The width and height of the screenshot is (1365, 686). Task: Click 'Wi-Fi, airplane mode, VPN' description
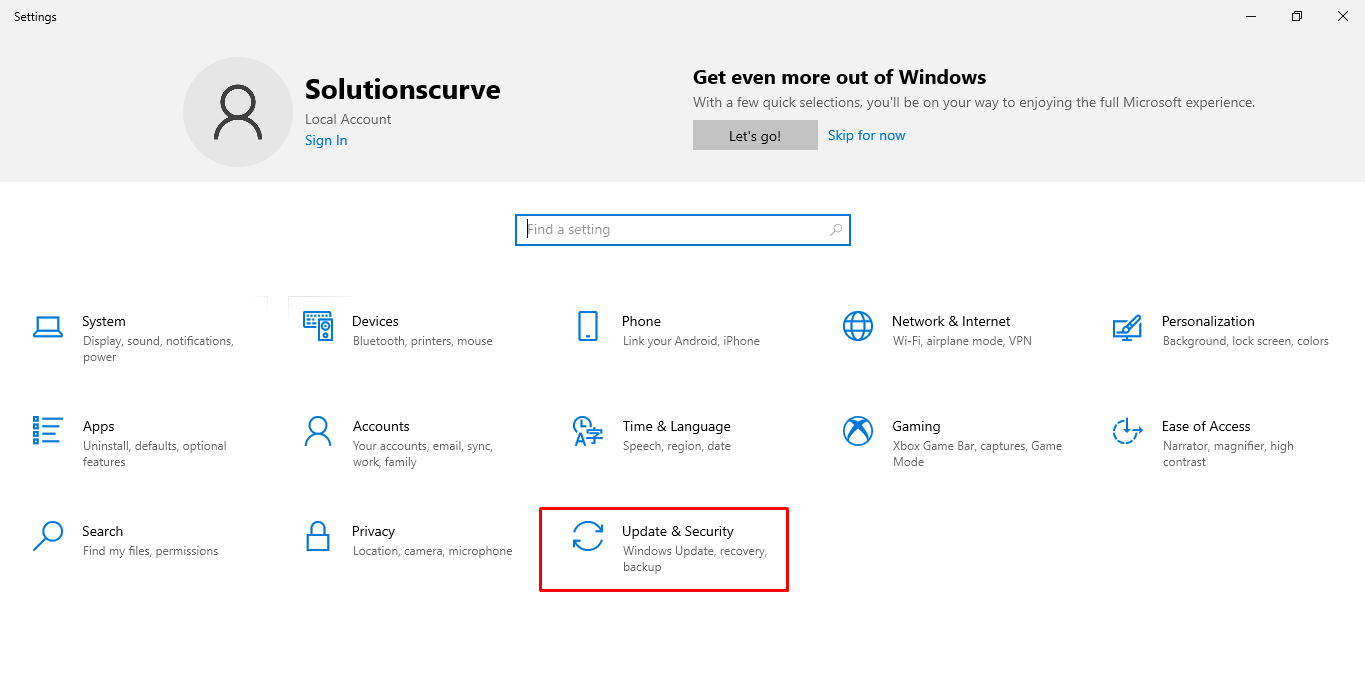pyautogui.click(x=962, y=341)
